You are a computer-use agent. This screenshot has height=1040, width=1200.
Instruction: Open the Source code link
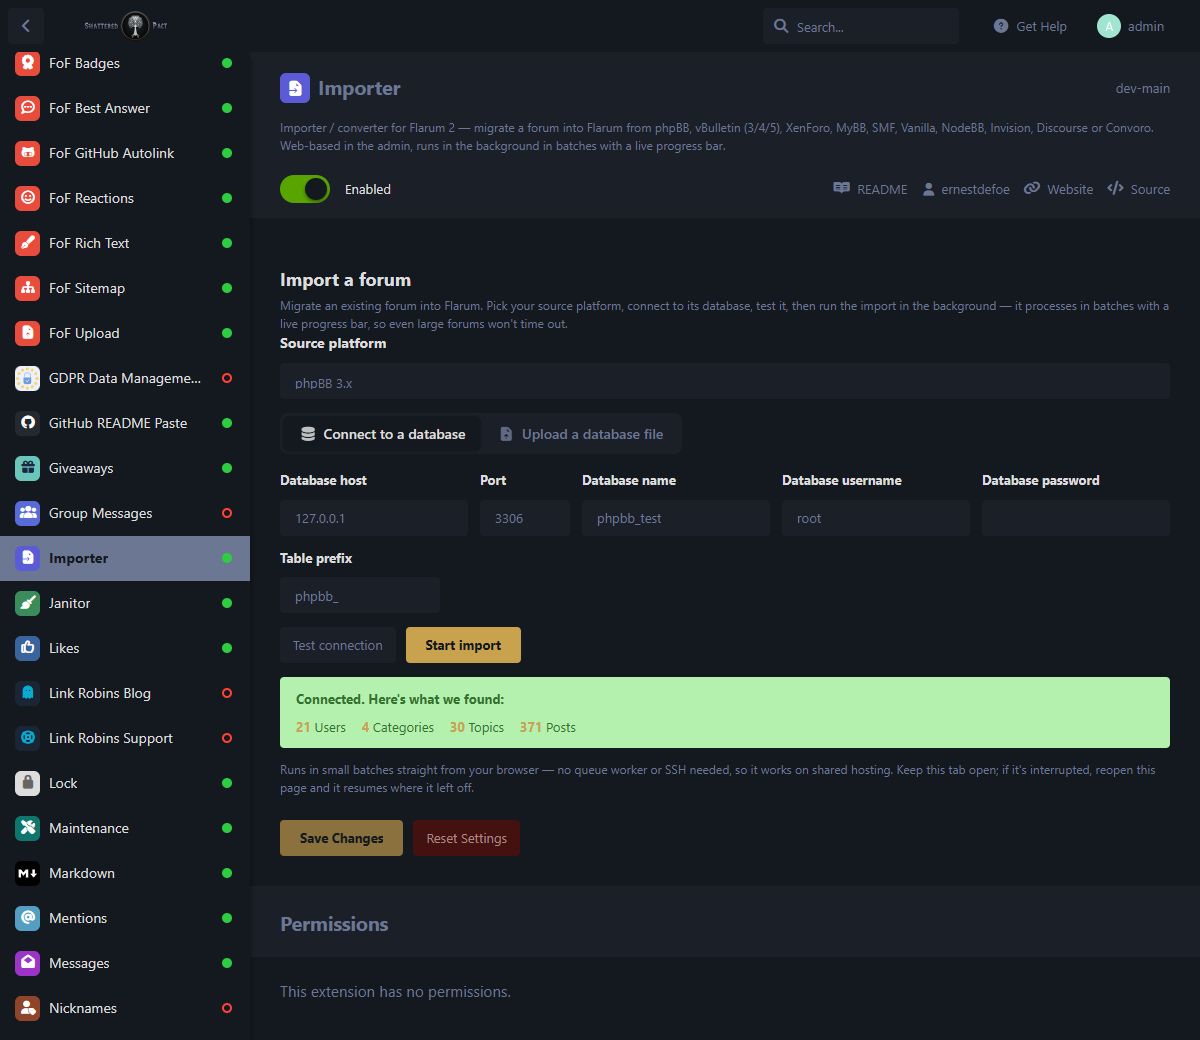tap(1138, 189)
